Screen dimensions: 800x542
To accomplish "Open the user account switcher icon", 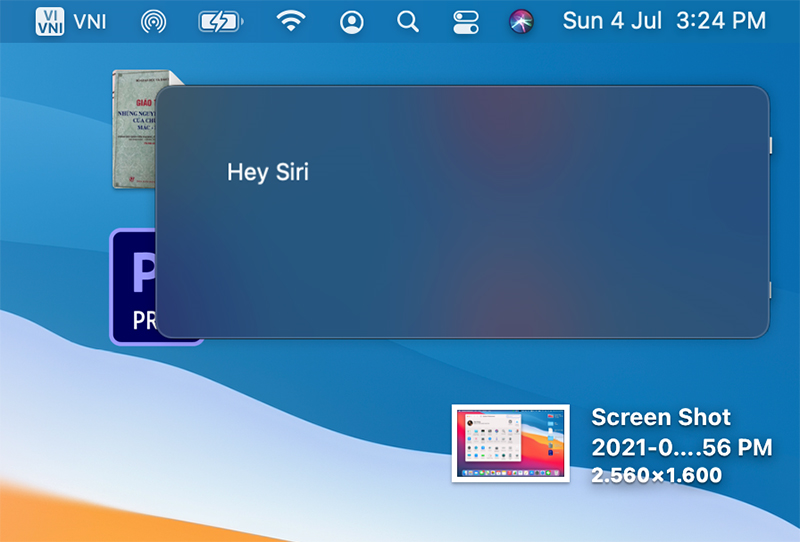I will pos(352,22).
